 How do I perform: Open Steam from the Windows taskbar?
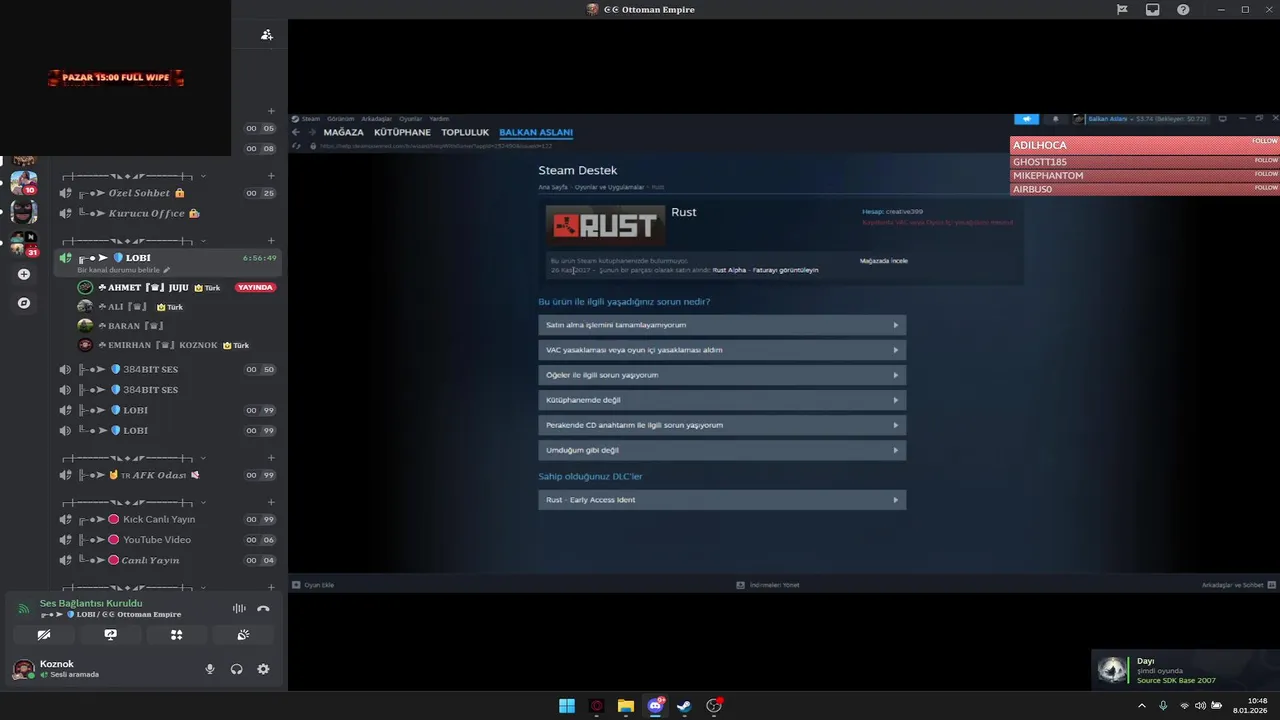[684, 706]
